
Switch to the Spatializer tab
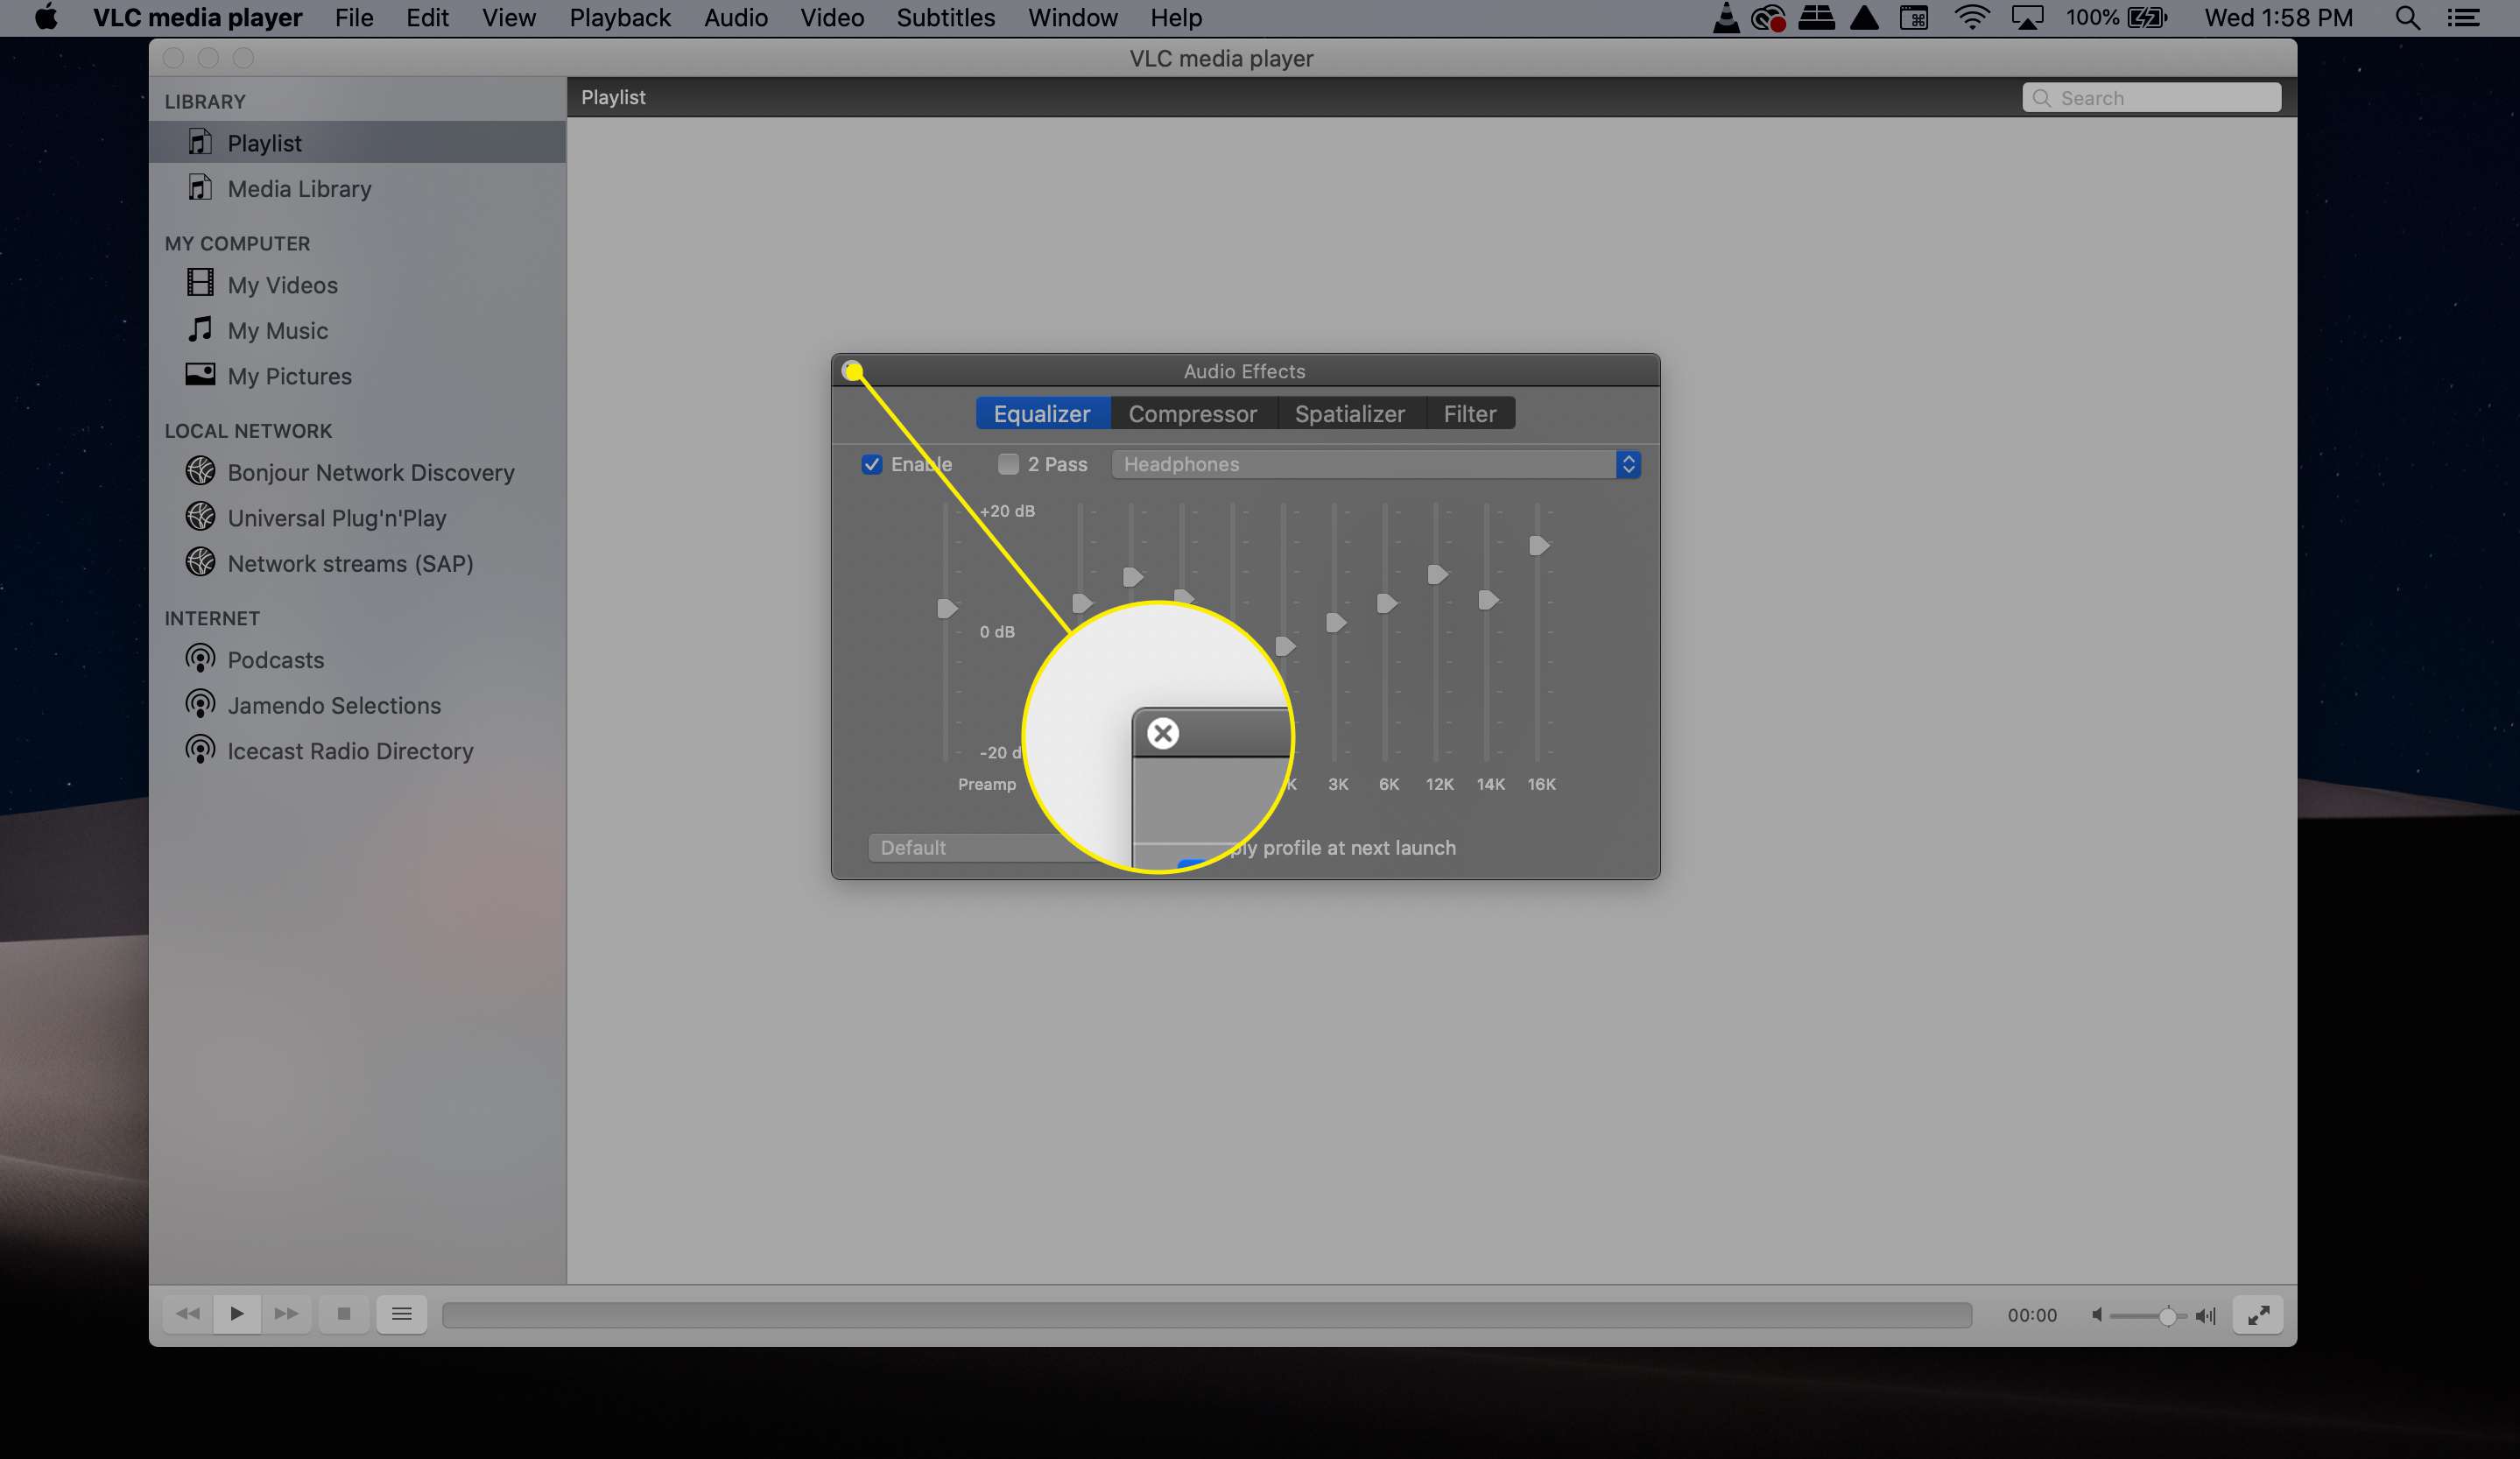[x=1350, y=413]
